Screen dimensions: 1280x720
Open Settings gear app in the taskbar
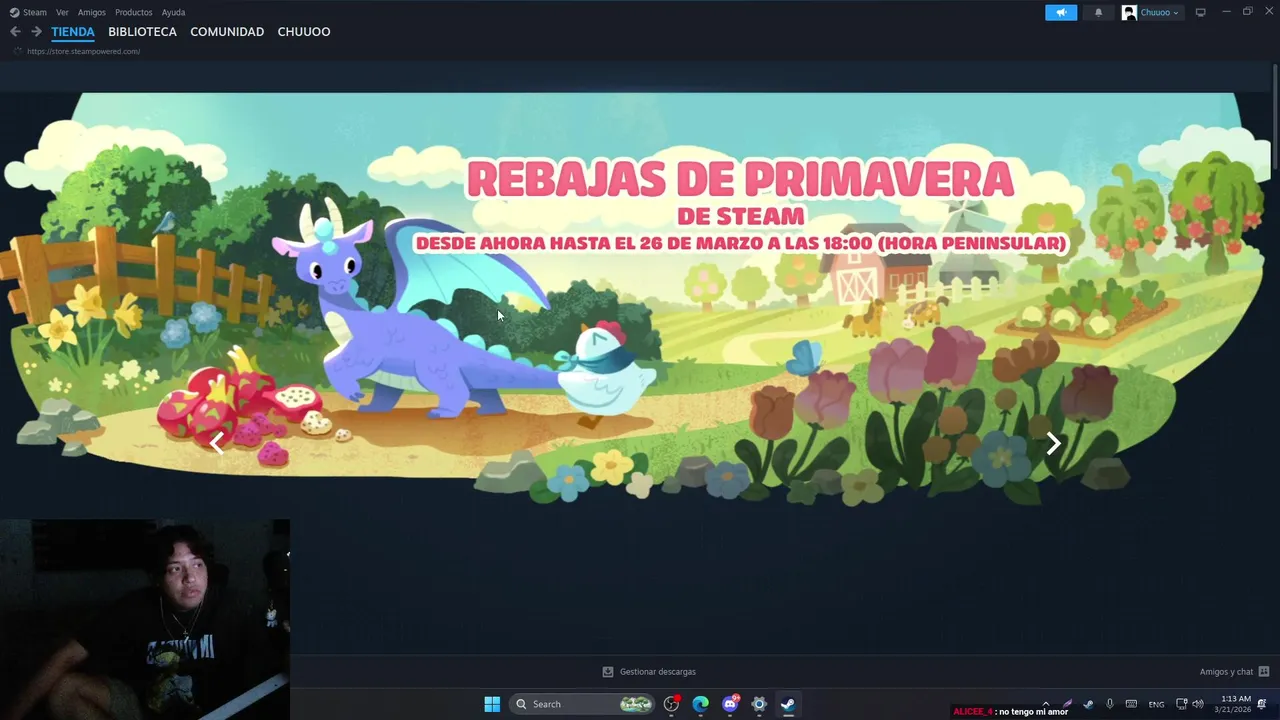pyautogui.click(x=759, y=704)
